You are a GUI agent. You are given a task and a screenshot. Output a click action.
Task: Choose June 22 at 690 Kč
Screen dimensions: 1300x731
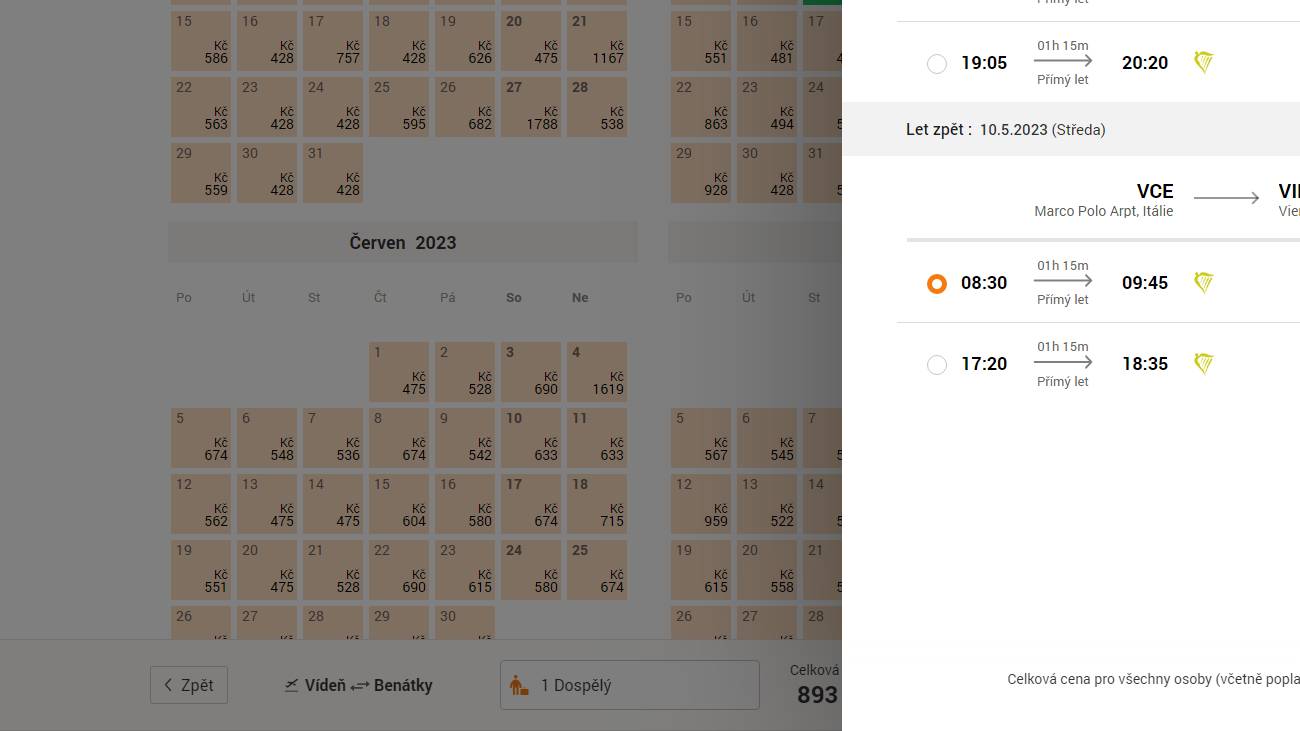coord(399,570)
